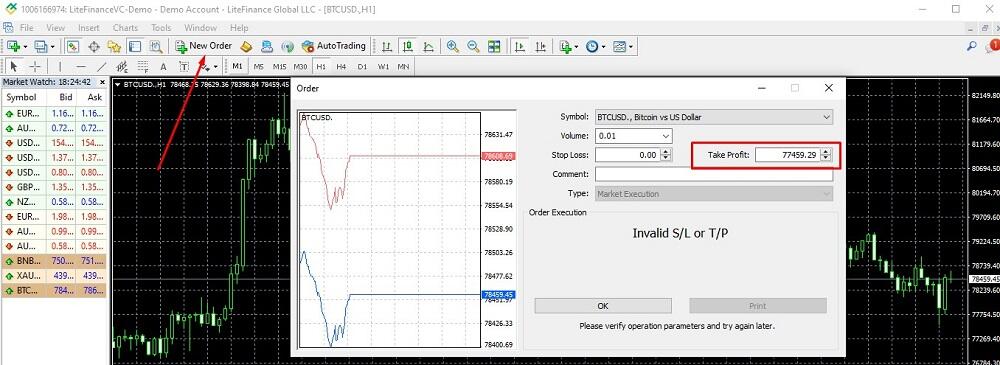
Task: Select the vertical line drawing tool
Action: [60, 66]
